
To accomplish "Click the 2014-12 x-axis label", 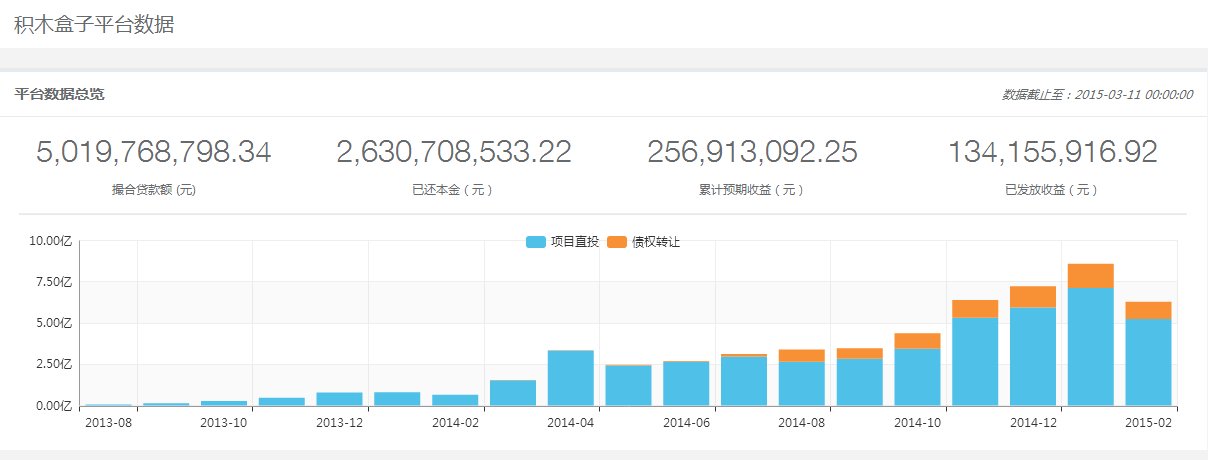I will coord(1034,423).
